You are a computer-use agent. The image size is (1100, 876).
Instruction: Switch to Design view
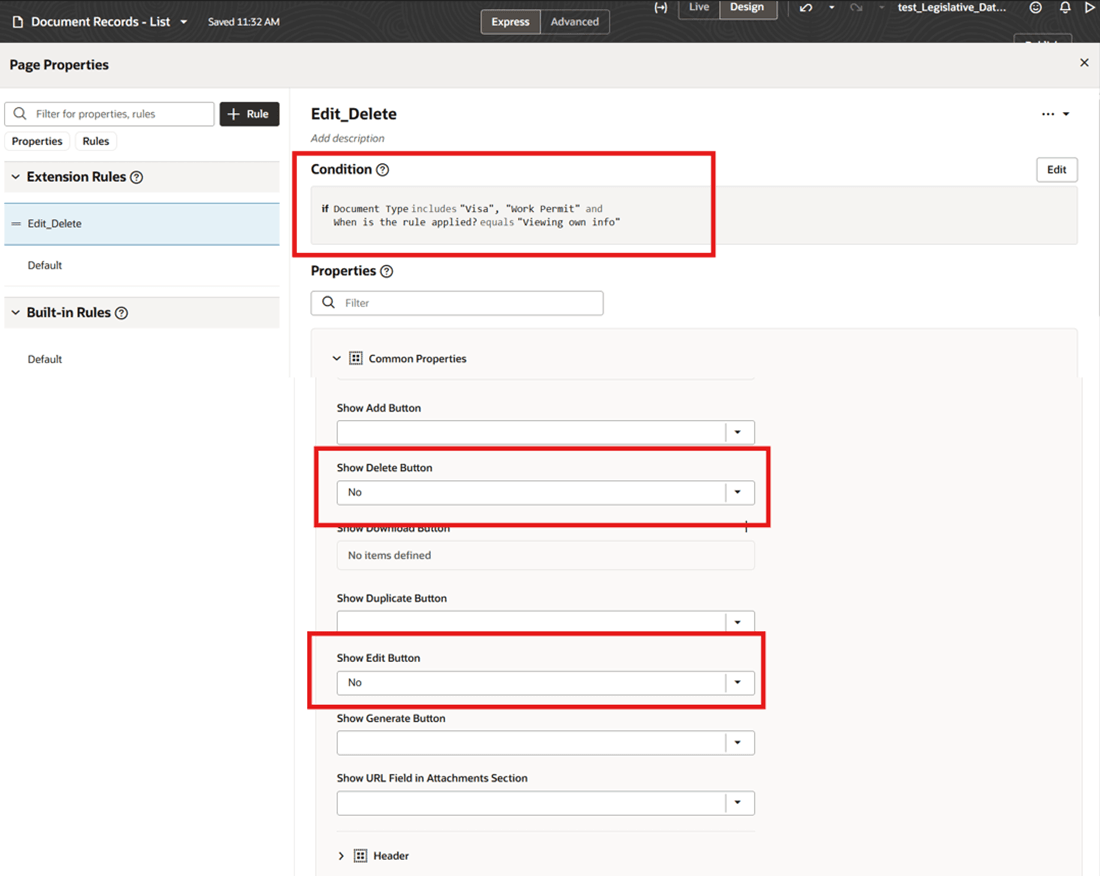pos(747,8)
